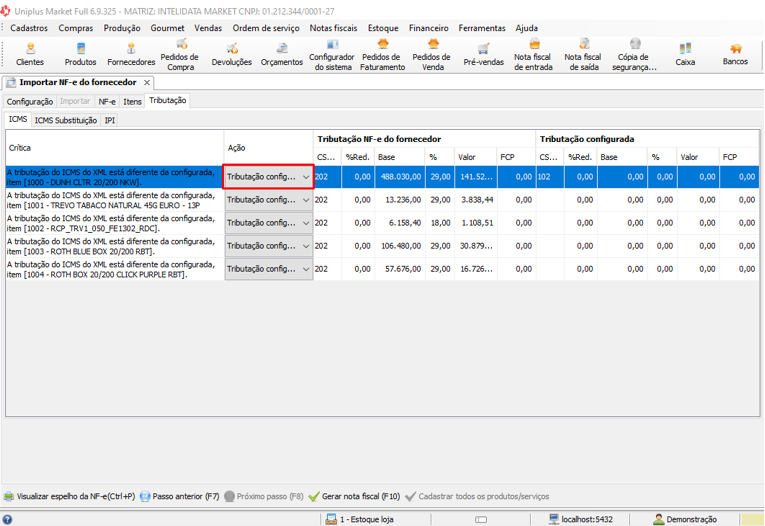Viewport: 765px width, 526px height.
Task: Click the Estoque loja status icon
Action: coord(331,519)
